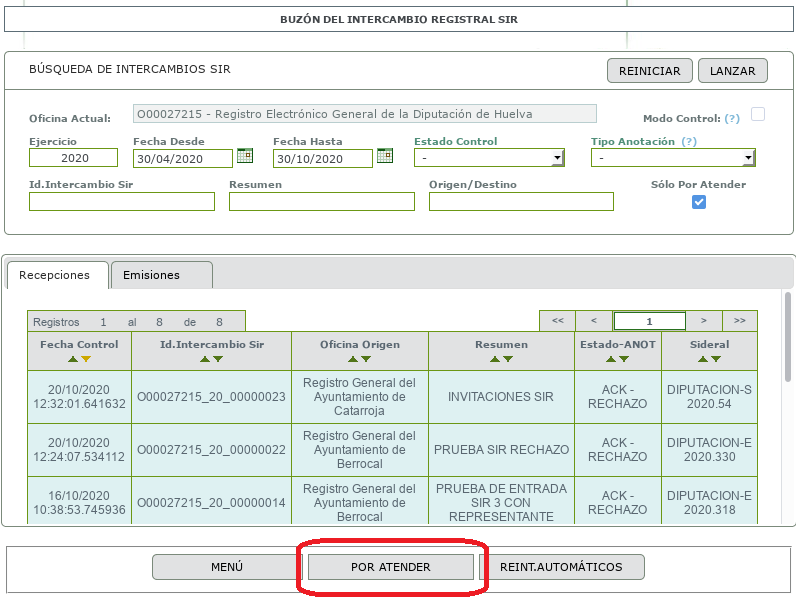Sort Oficina Origen column descending
The width and height of the screenshot is (796, 597).
click(366, 359)
